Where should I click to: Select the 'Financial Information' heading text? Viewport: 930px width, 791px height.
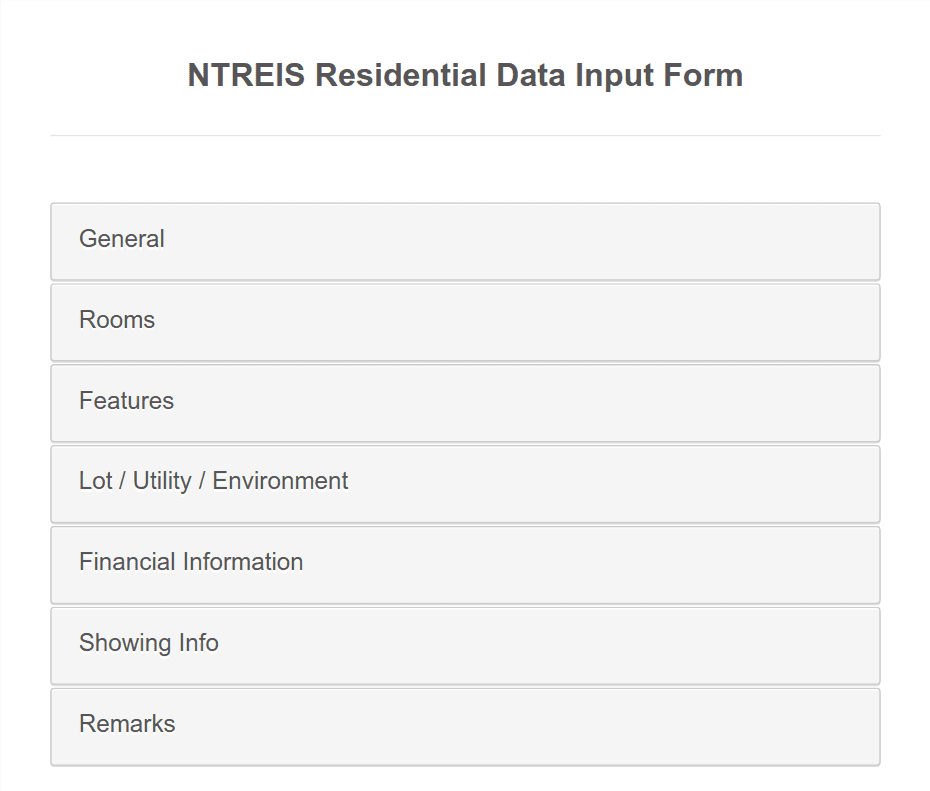coord(191,563)
